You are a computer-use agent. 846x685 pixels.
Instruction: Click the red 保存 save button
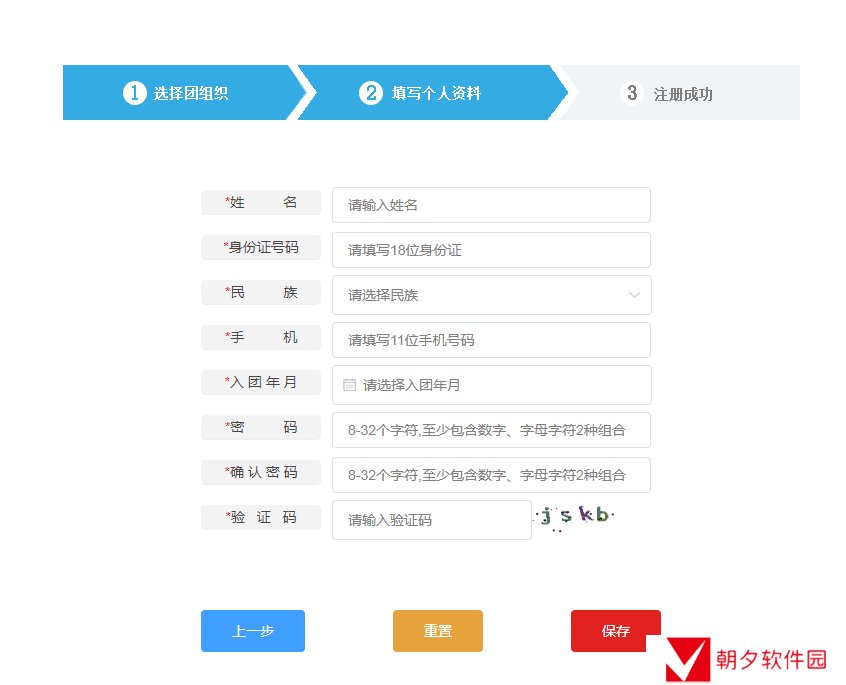(615, 631)
